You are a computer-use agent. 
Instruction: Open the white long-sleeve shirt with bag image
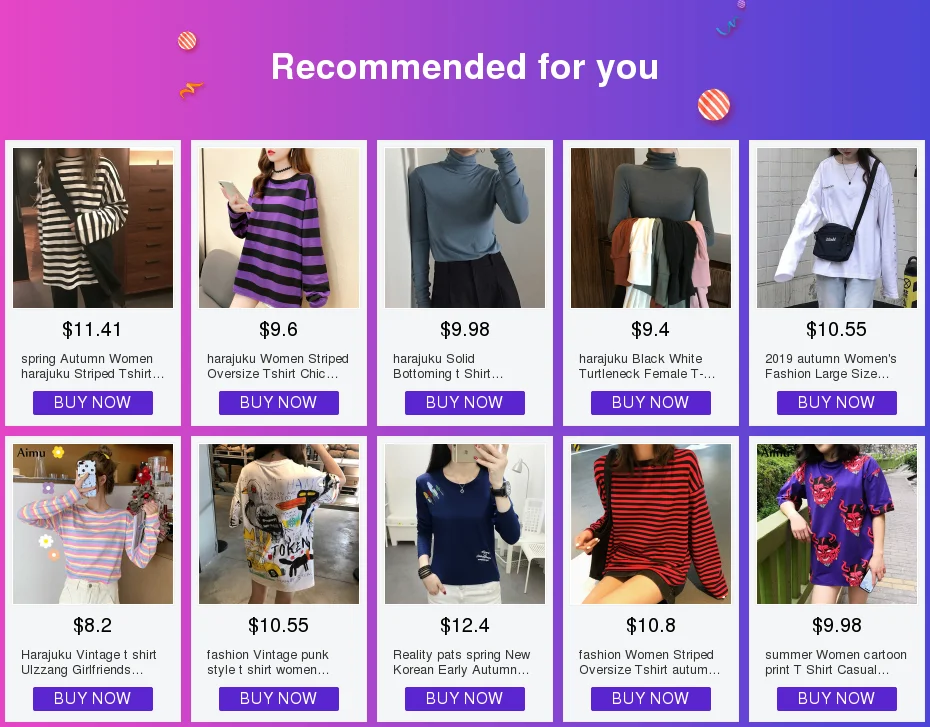pyautogui.click(x=837, y=228)
